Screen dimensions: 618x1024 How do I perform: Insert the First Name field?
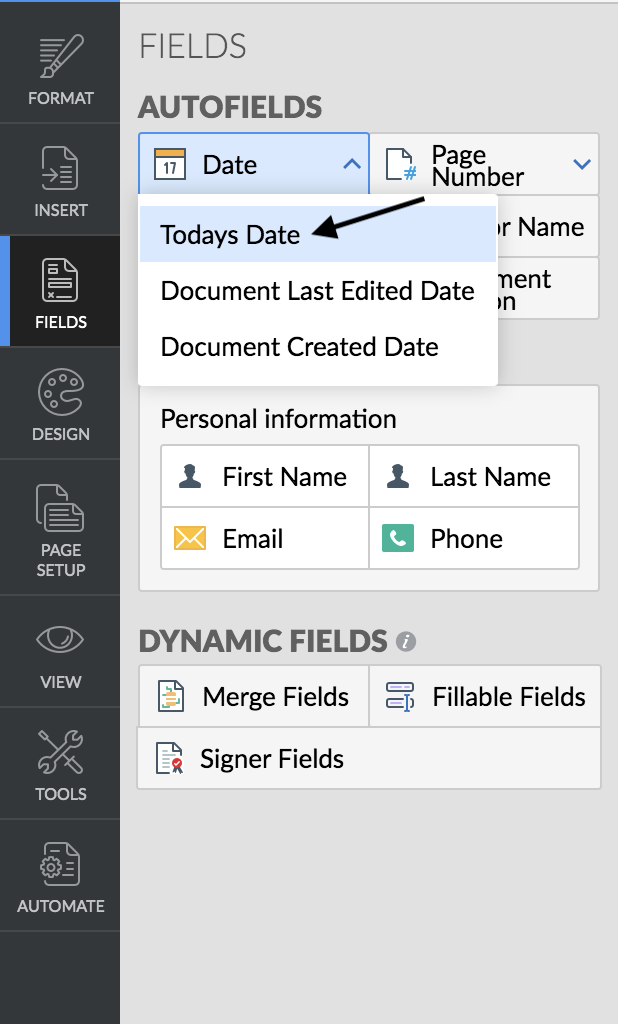(265, 477)
